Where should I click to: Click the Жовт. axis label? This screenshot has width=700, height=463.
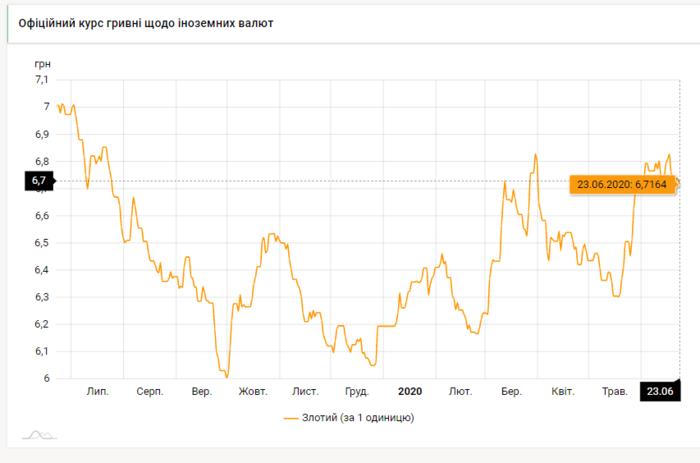[253, 391]
